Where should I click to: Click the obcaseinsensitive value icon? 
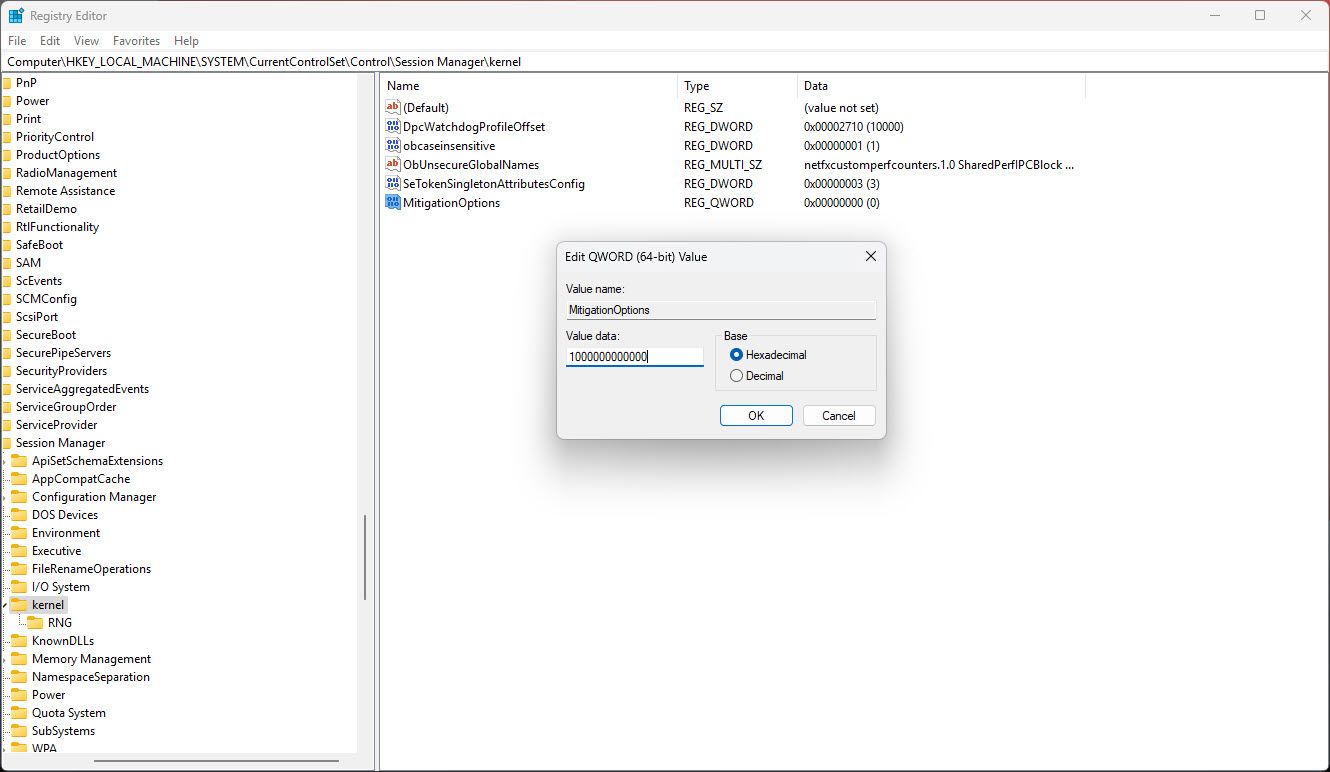click(x=393, y=145)
